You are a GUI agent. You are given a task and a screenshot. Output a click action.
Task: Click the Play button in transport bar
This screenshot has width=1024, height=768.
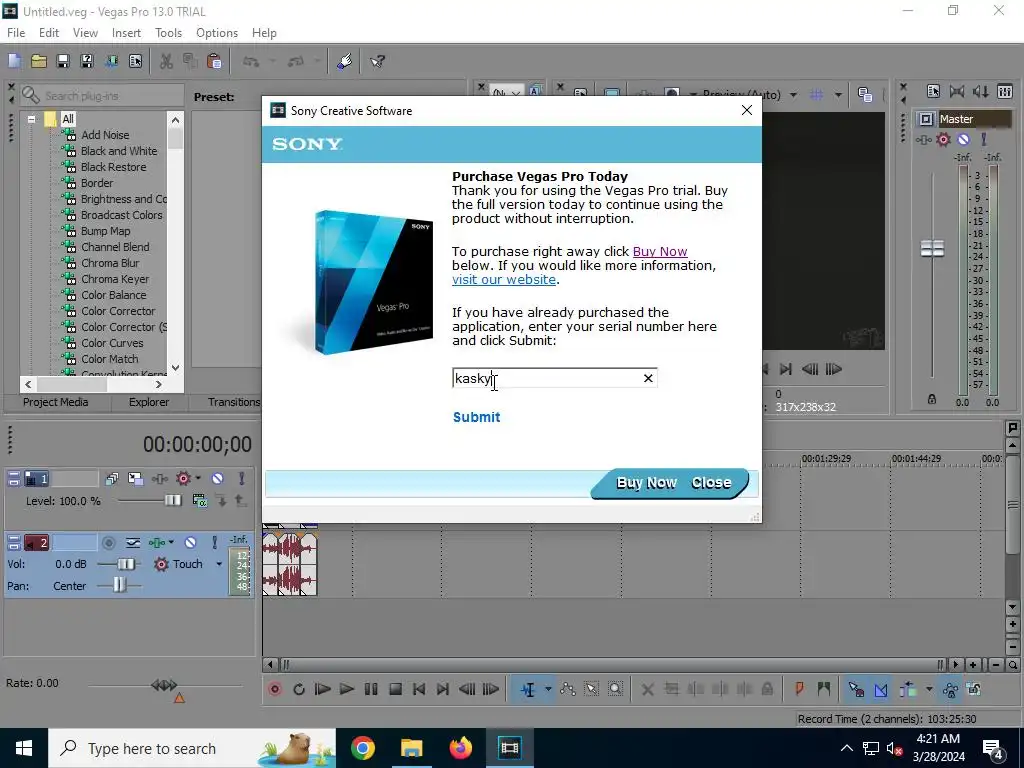347,689
